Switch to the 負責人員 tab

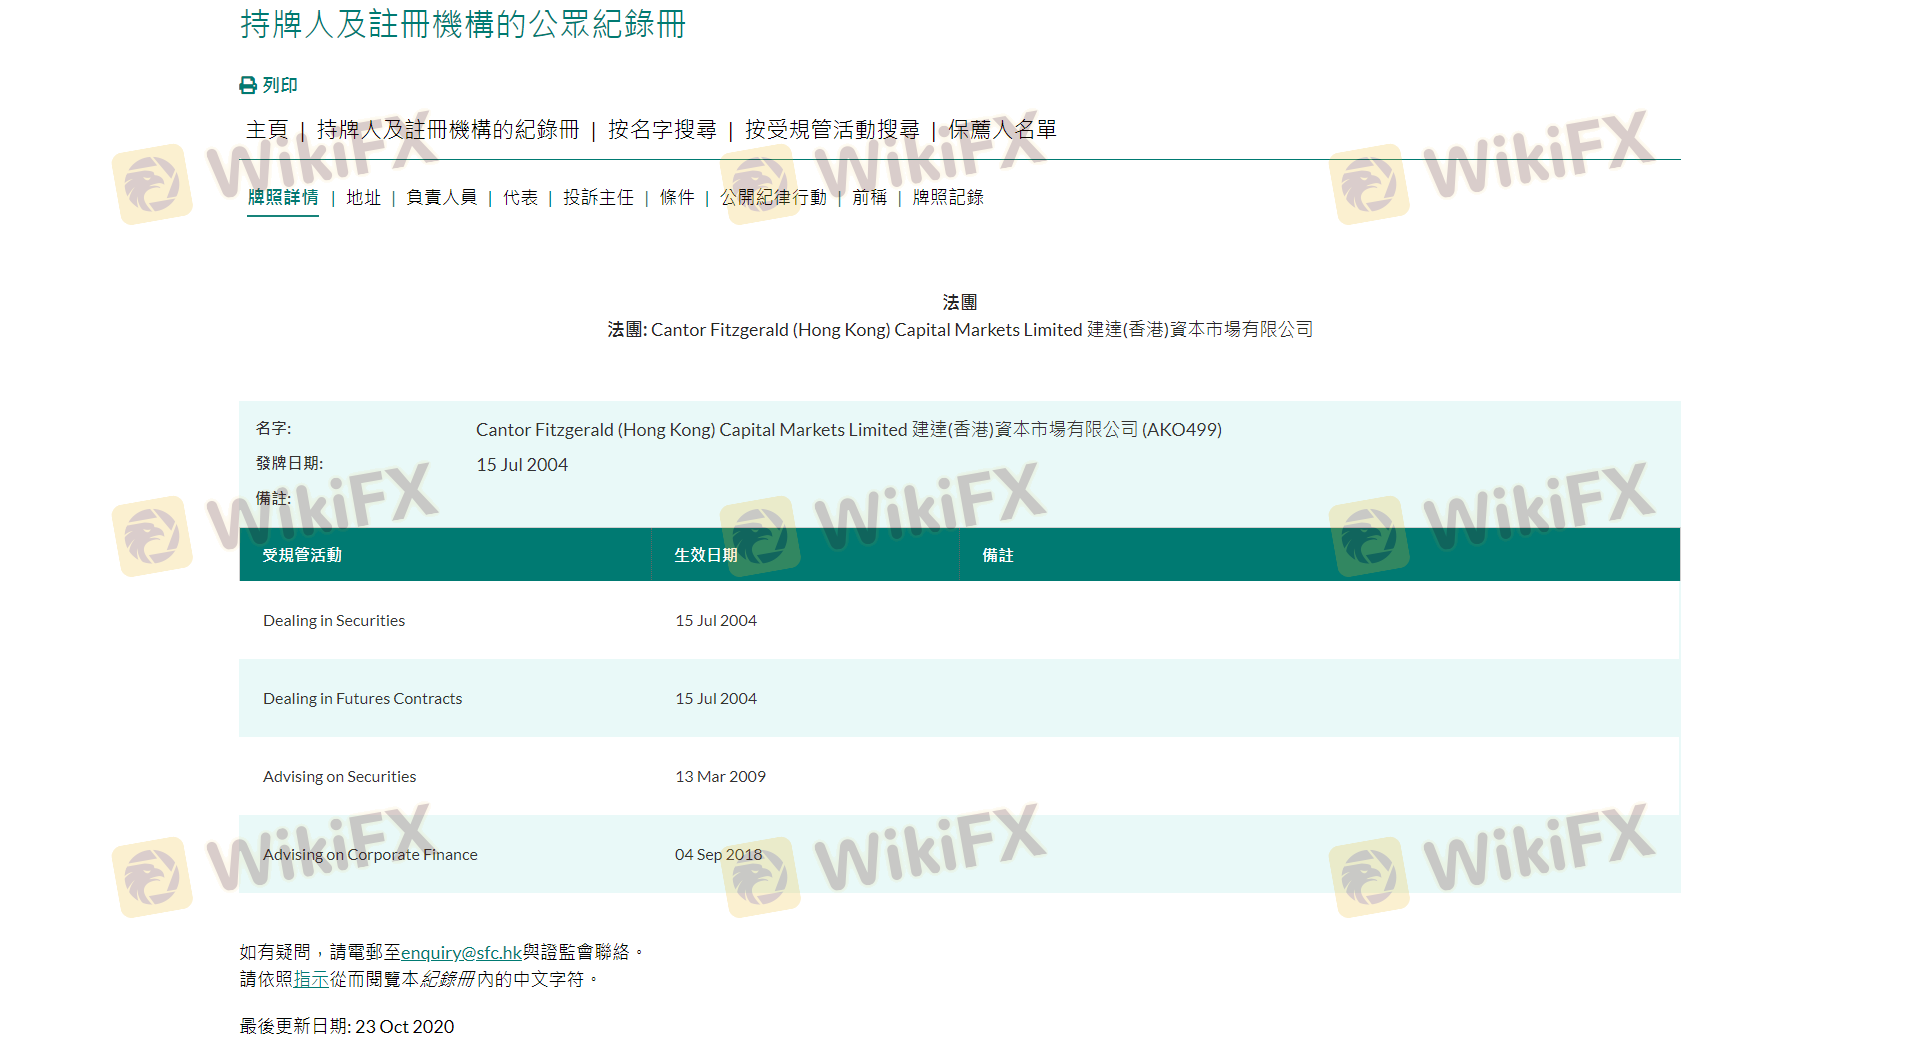point(442,198)
